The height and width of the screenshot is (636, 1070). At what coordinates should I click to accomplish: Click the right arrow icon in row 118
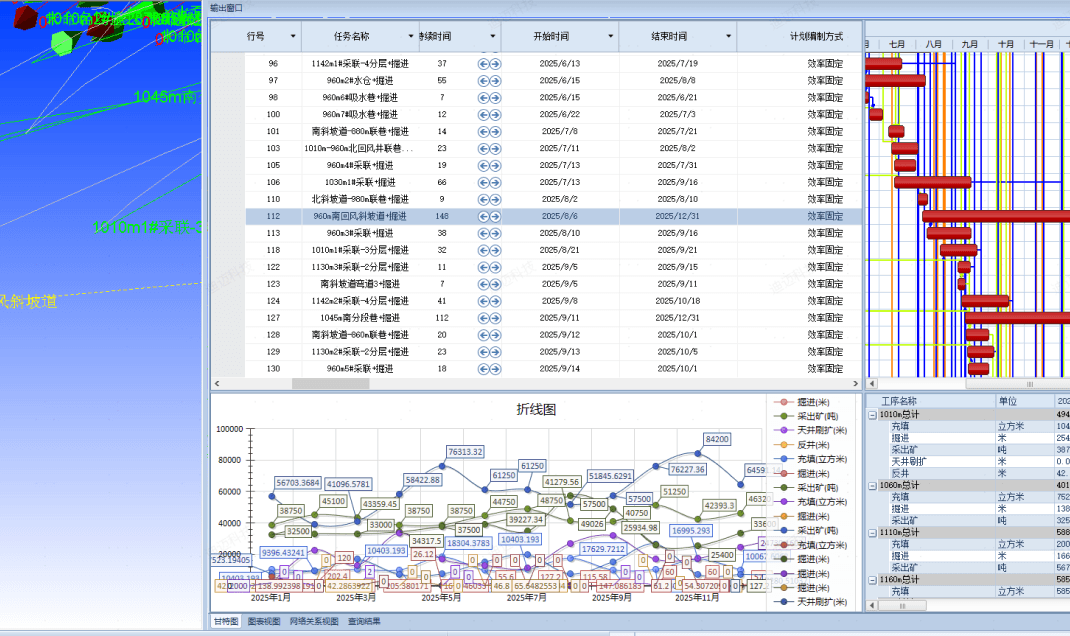click(495, 250)
